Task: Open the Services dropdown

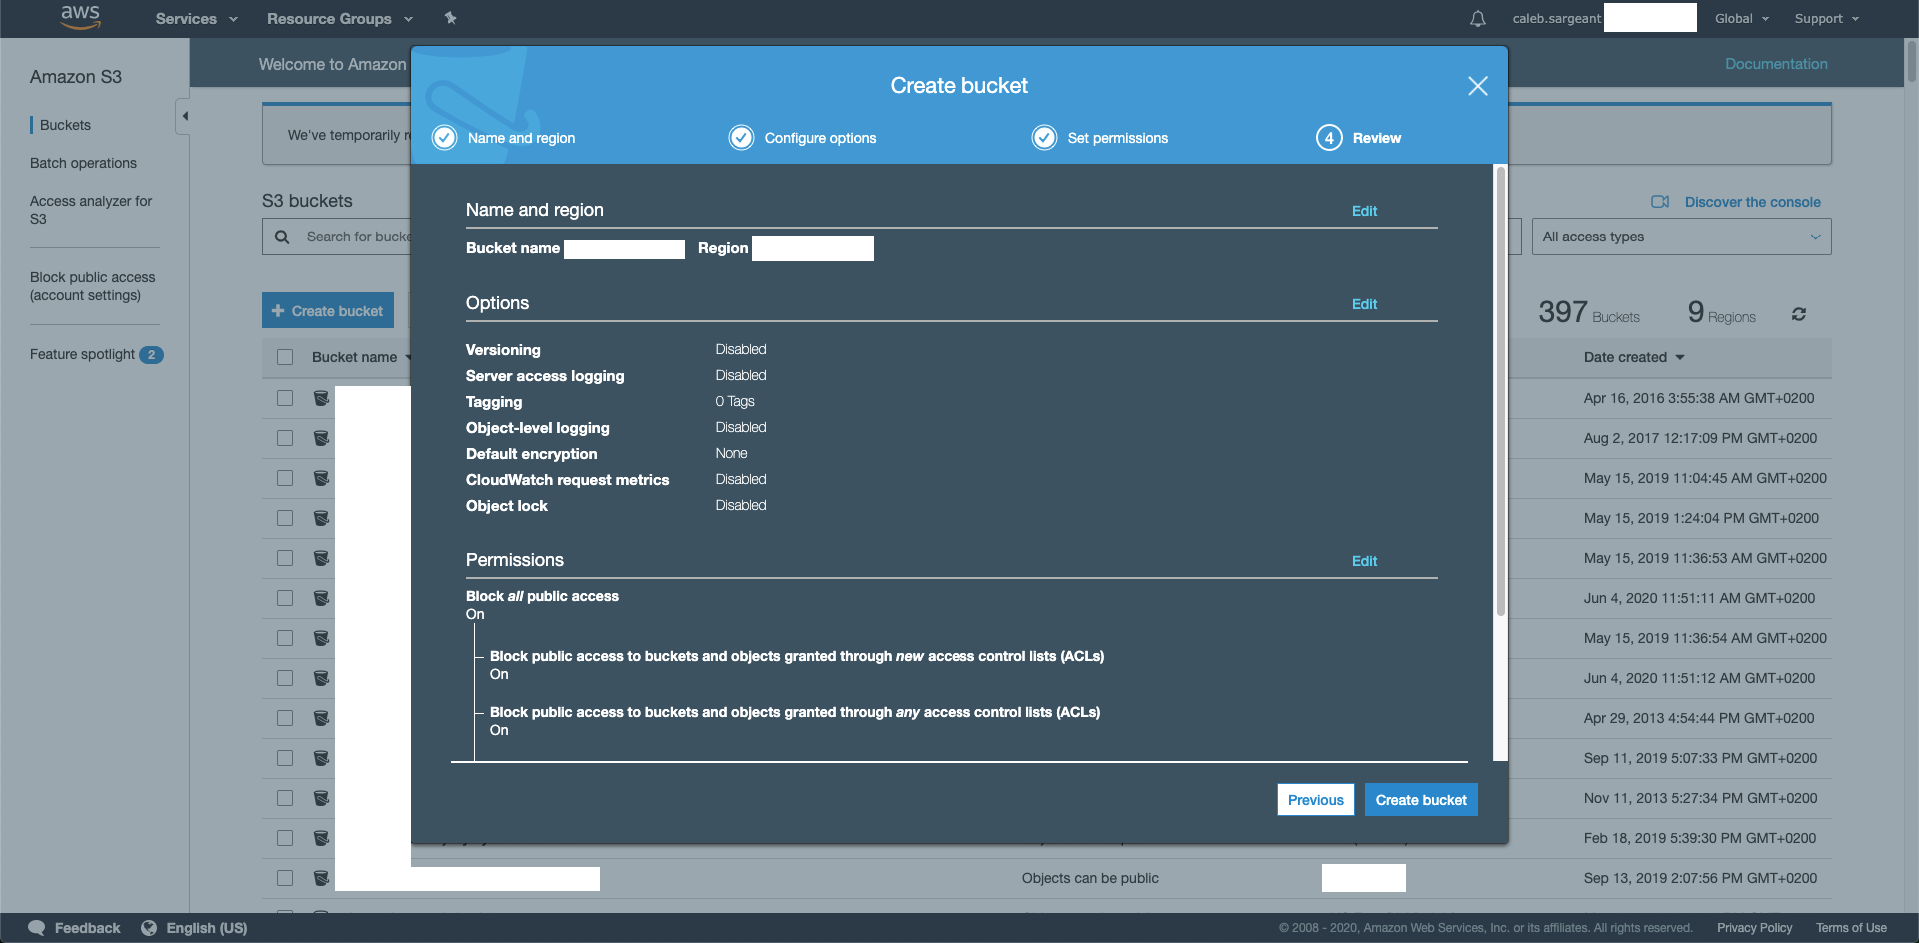Action: 196,19
